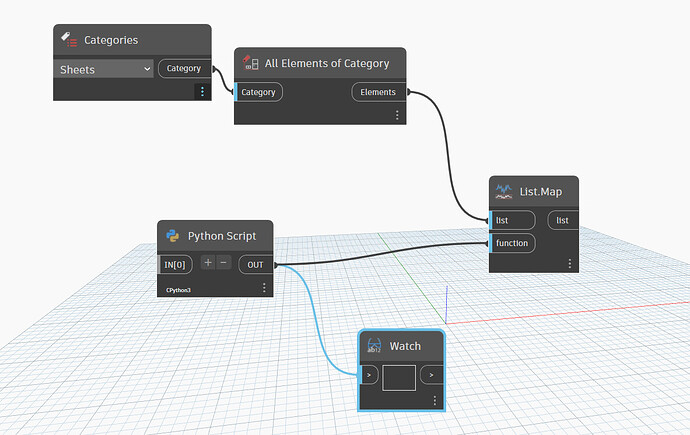The width and height of the screenshot is (690, 435).
Task: Click the Python Script node icon
Action: pyautogui.click(x=172, y=236)
